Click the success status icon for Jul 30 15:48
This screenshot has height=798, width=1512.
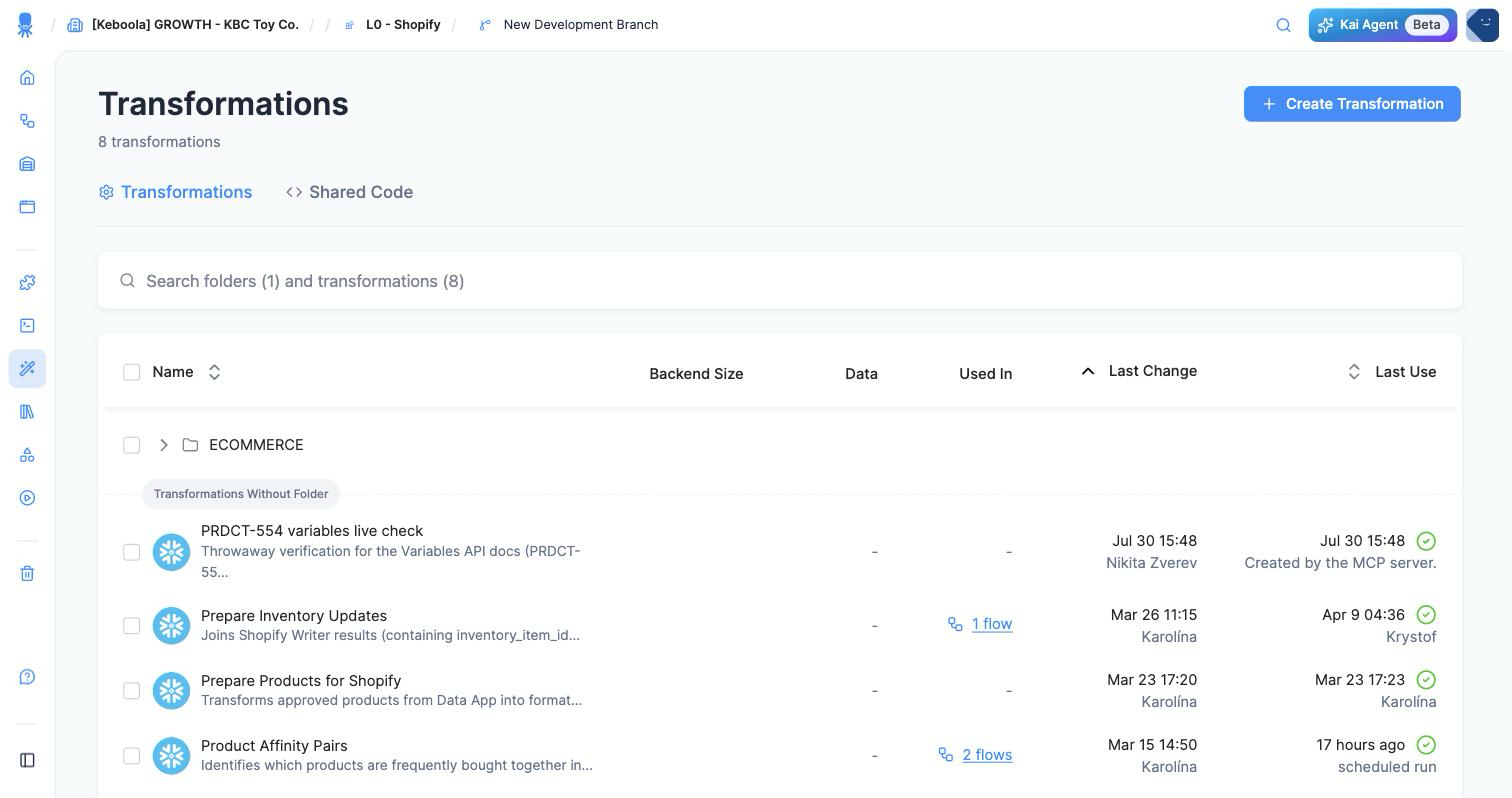(1427, 541)
